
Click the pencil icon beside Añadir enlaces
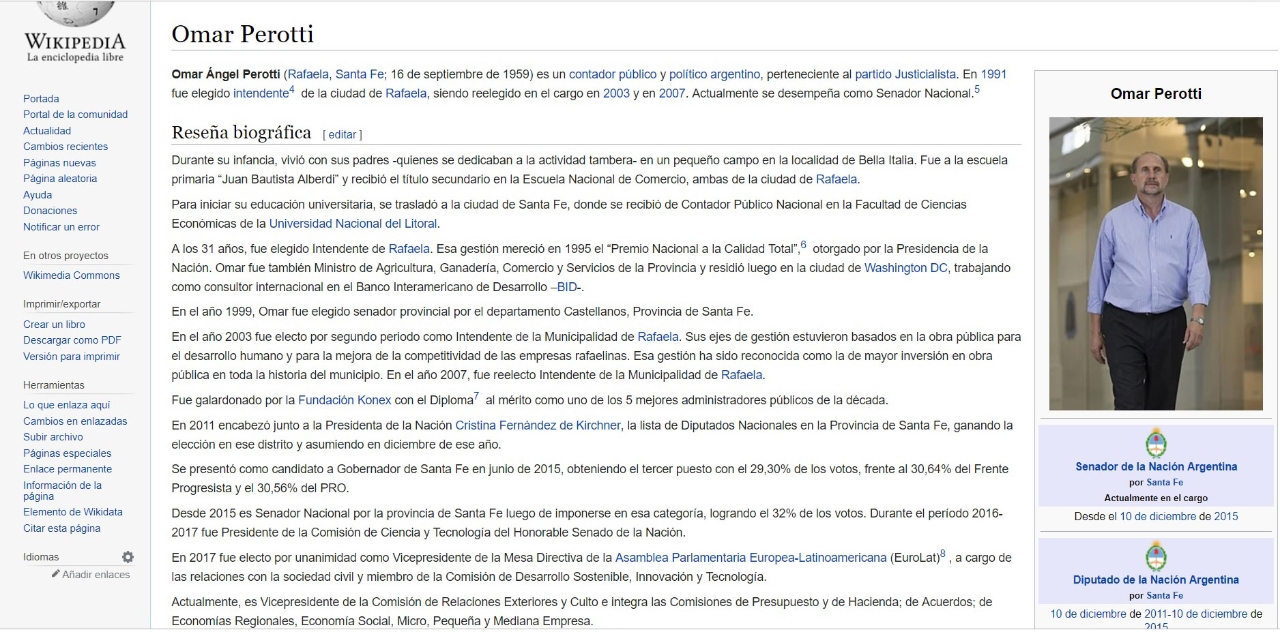(56, 574)
